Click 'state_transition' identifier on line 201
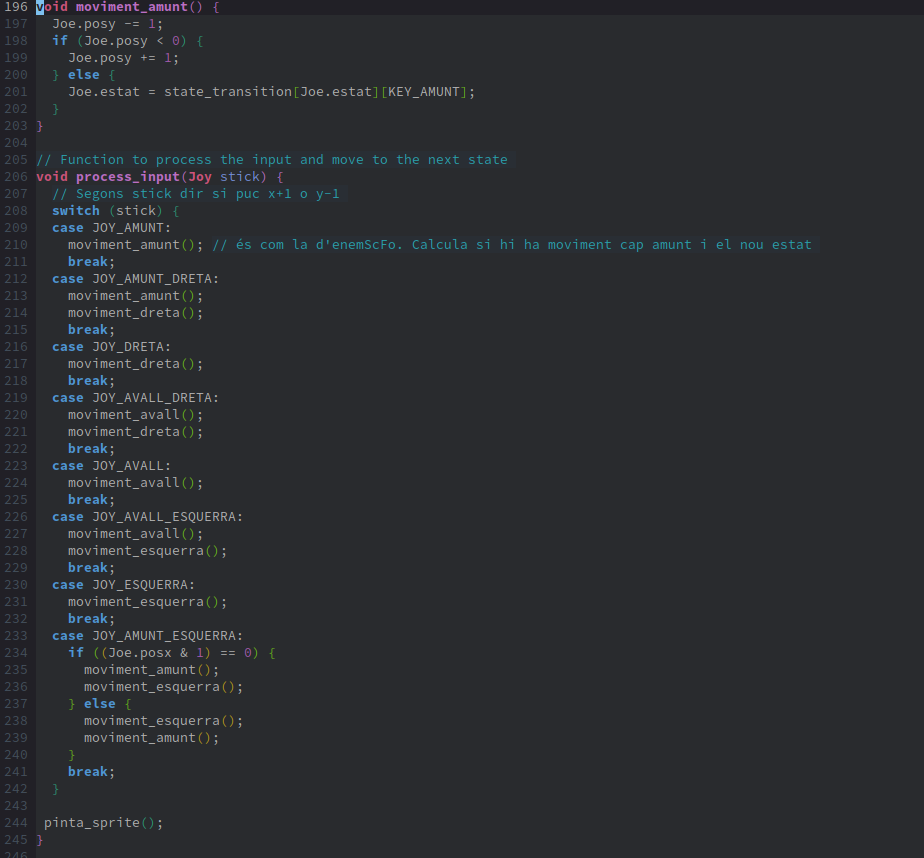 227,92
